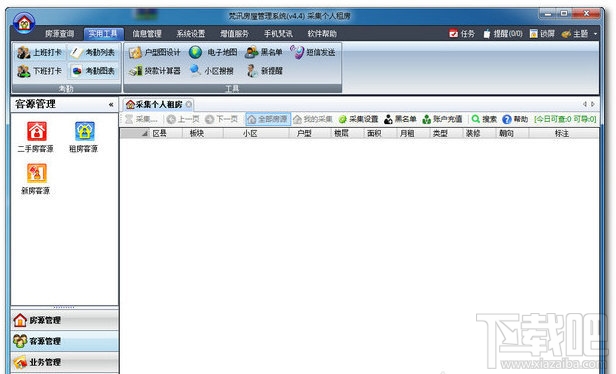This screenshot has width=616, height=374.
Task: Open 增值服务 ribbon tab
Action: pyautogui.click(x=234, y=34)
